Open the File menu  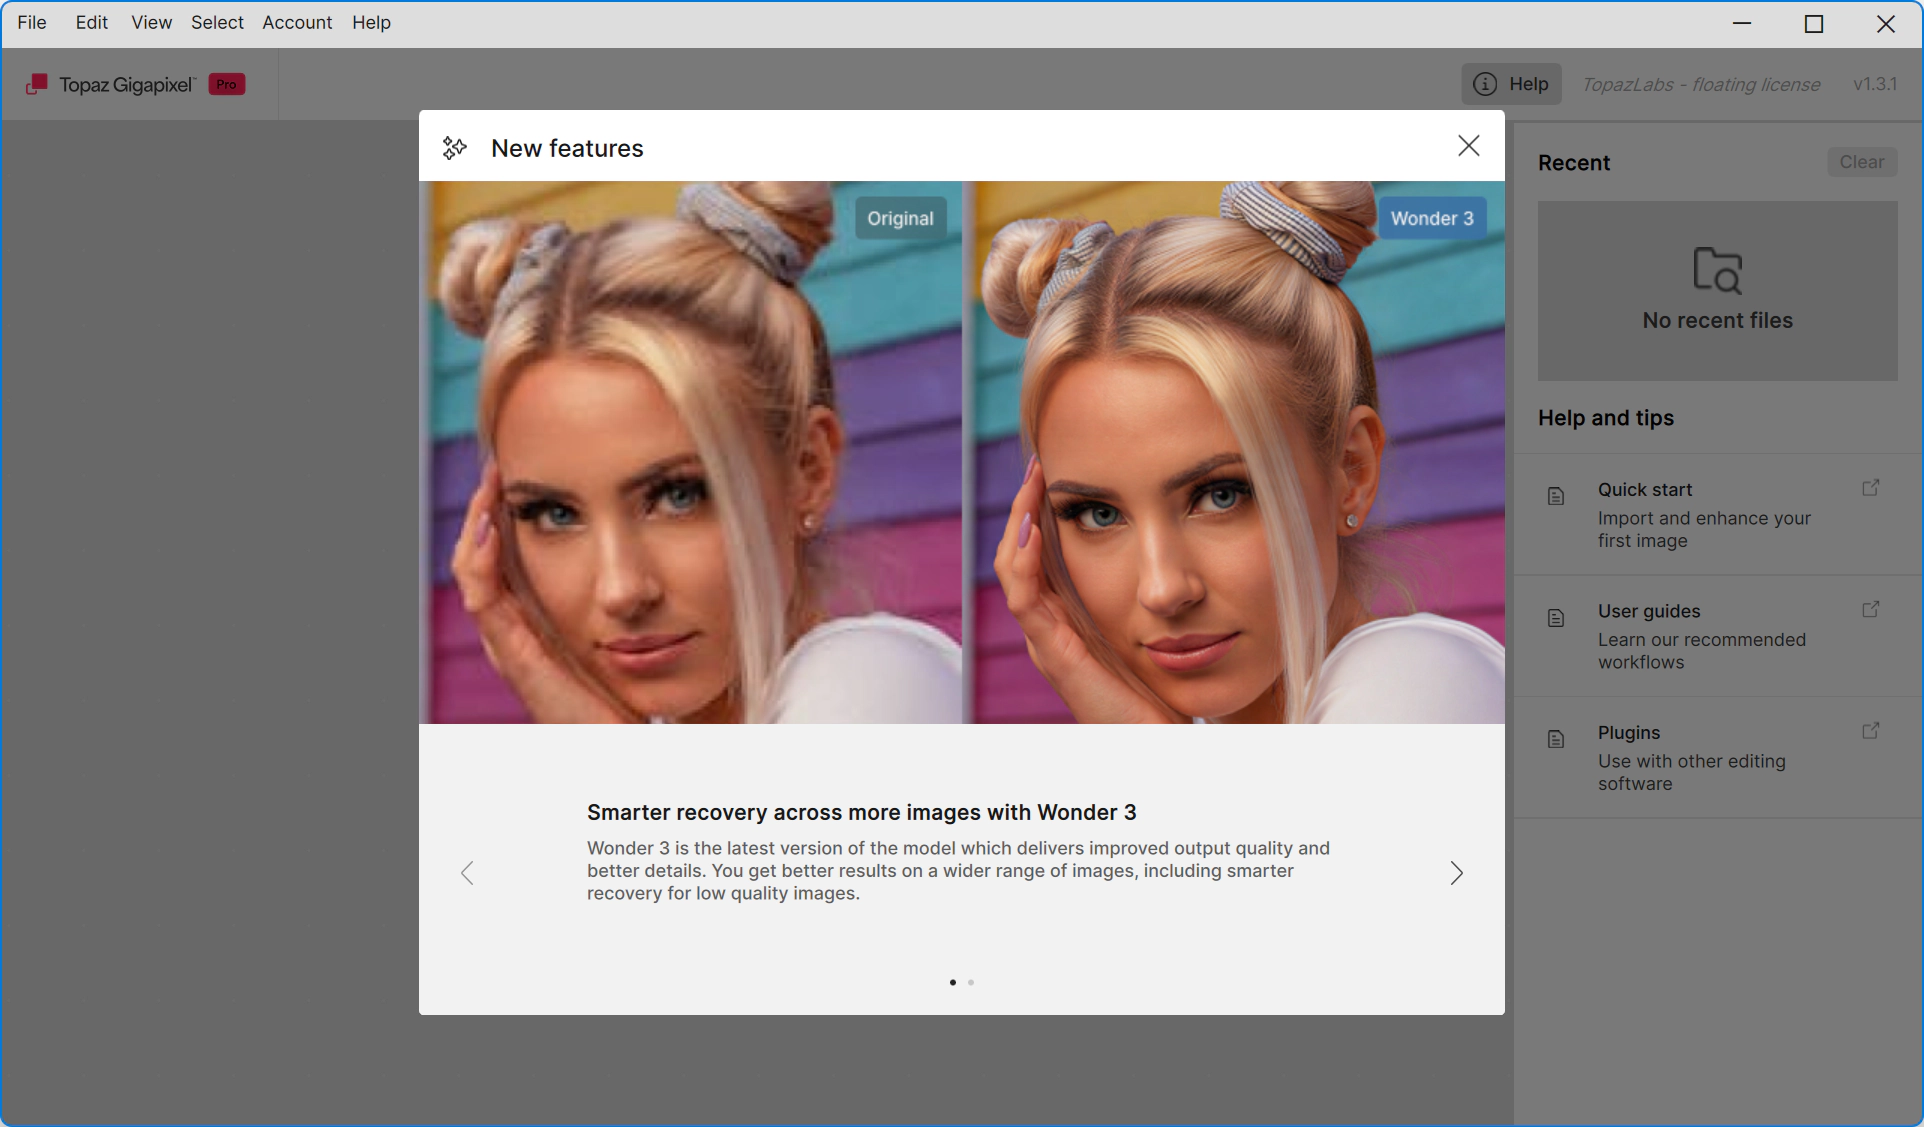point(32,22)
